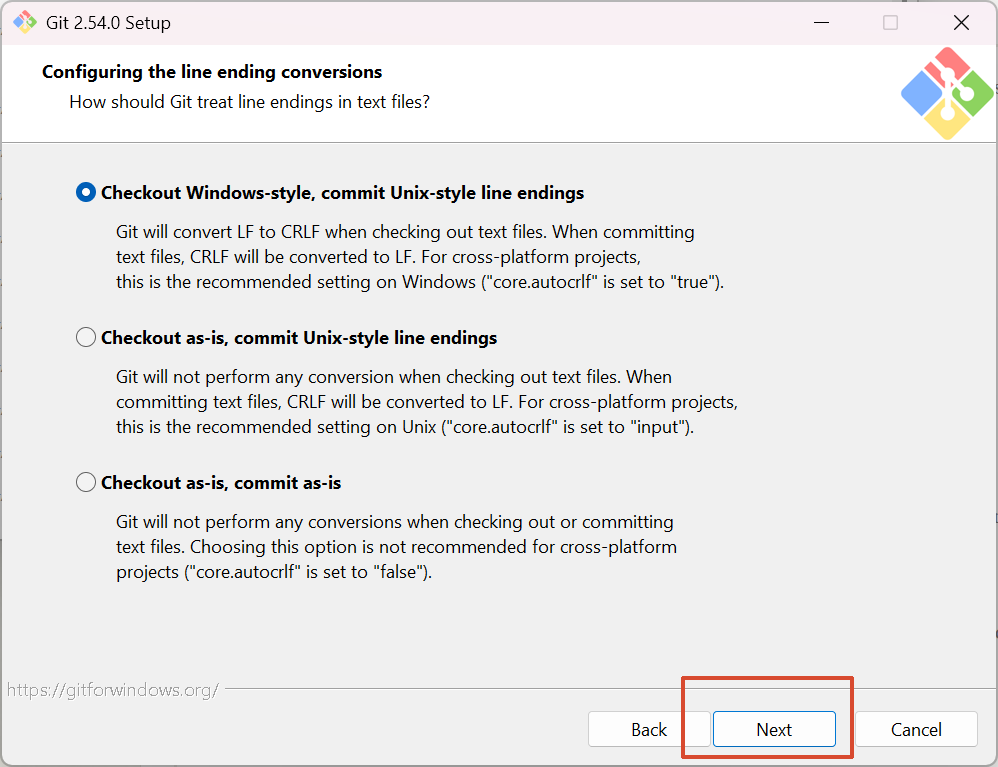Image resolution: width=998 pixels, height=767 pixels.
Task: Choose Checkout as-is, commit Unix-style radio button
Action: 86,338
